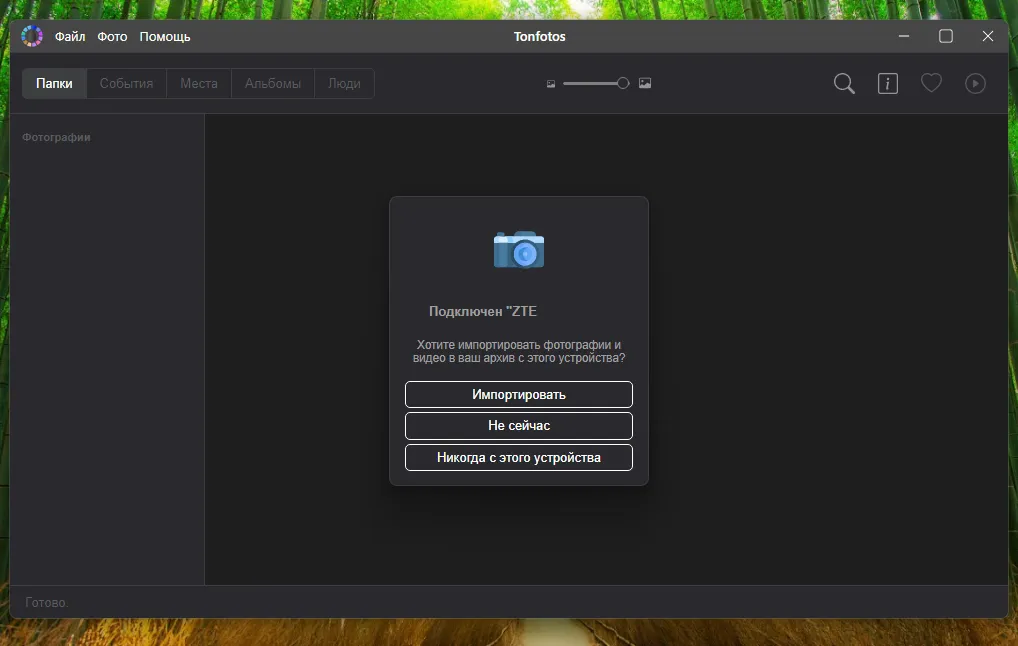This screenshot has height=646, width=1018.
Task: Open the search magnifier tool
Action: pos(844,84)
